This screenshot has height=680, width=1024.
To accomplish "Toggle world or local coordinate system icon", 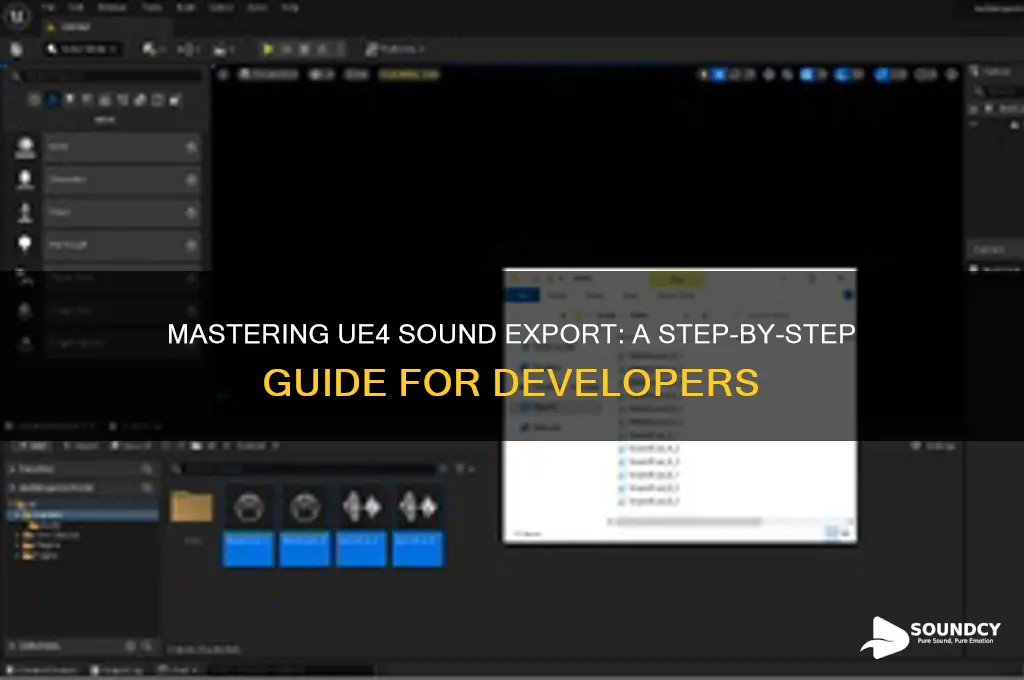I will (x=769, y=74).
